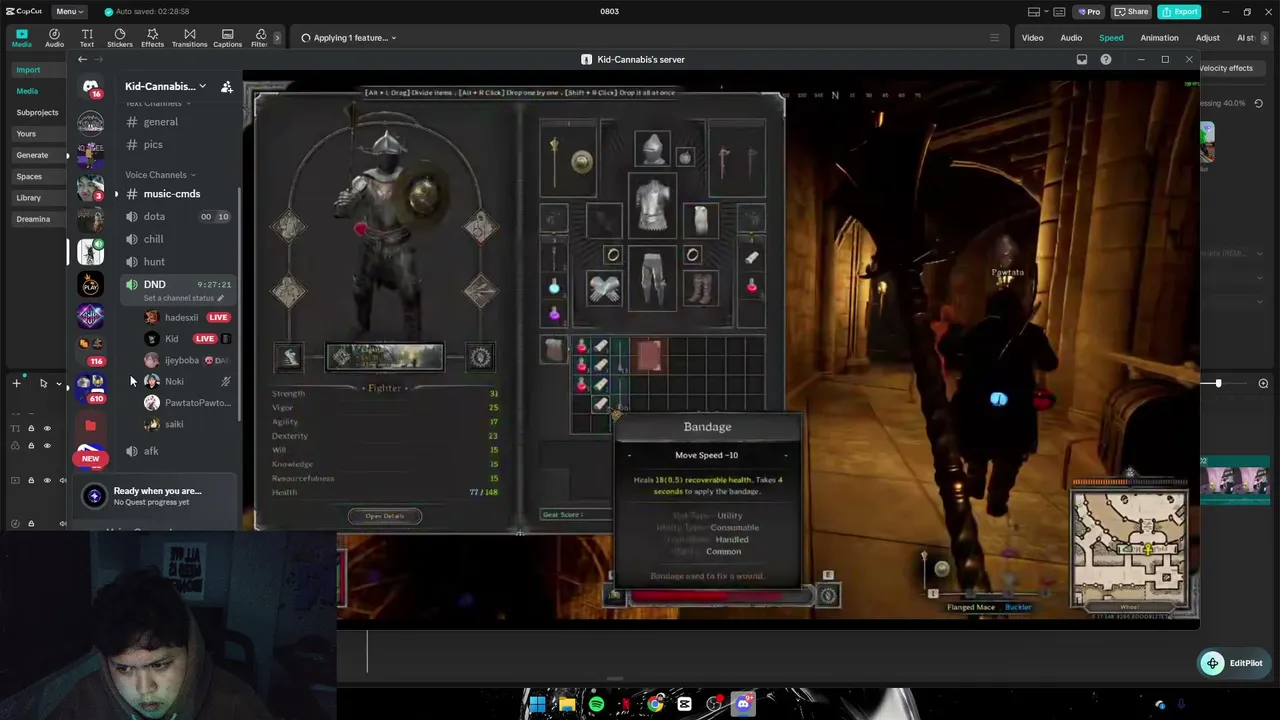The height and width of the screenshot is (720, 1280).
Task: Open the red folder server icon in Discord
Action: tap(91, 426)
